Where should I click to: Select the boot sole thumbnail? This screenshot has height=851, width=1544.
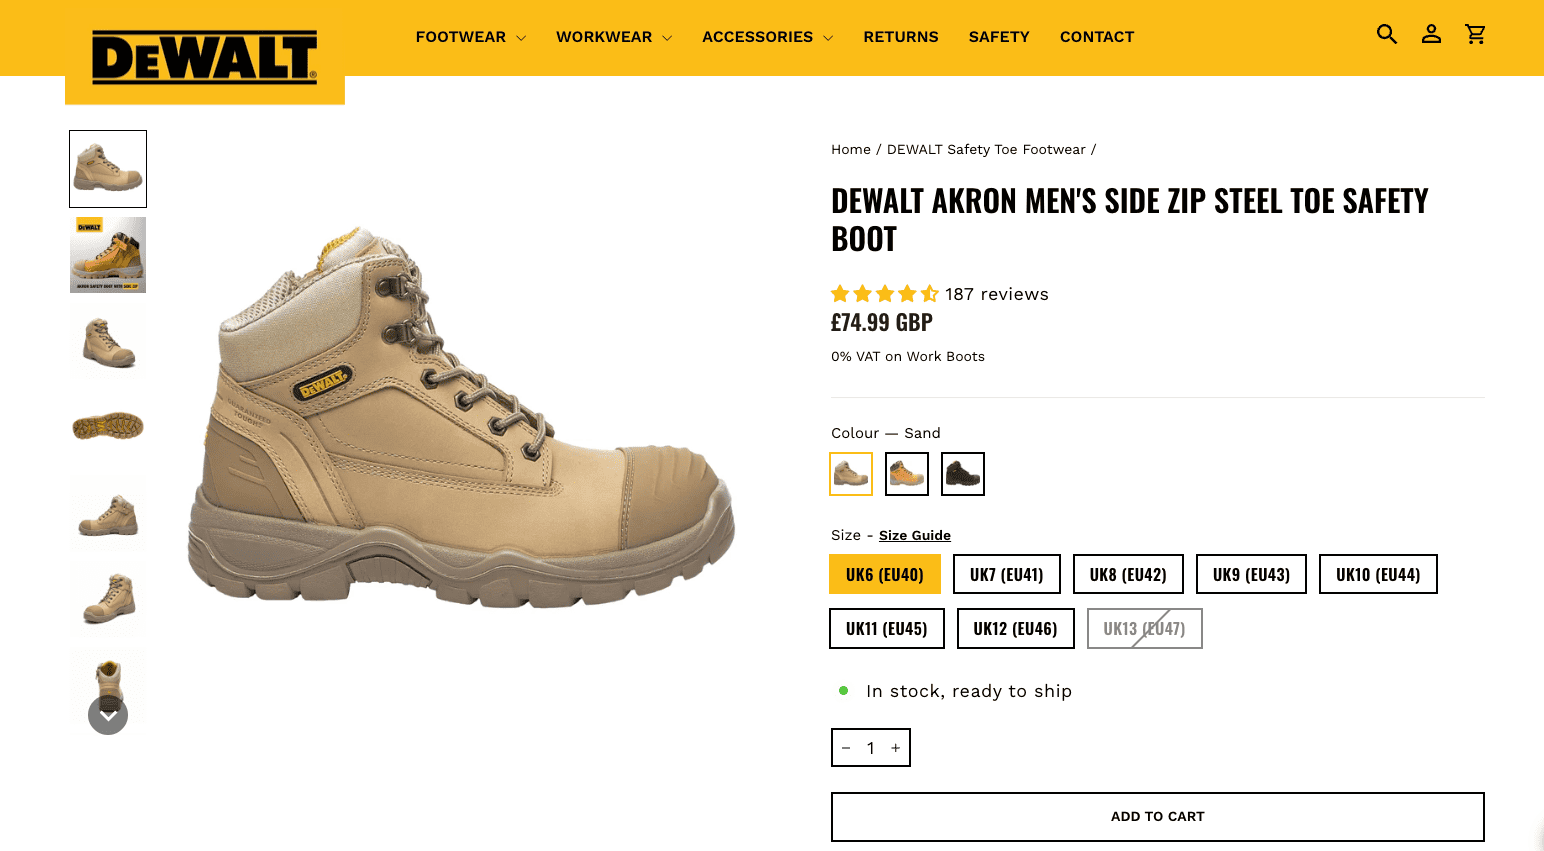click(x=108, y=427)
